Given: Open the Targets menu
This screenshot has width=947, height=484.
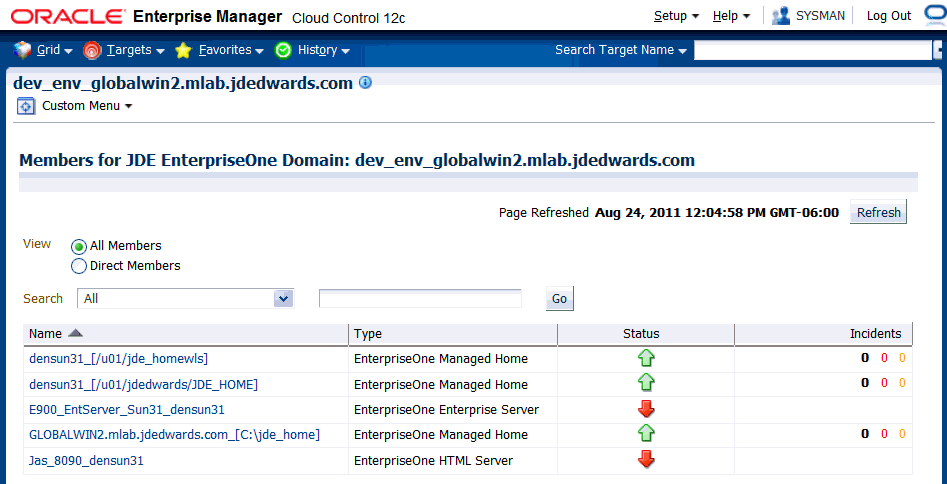Looking at the screenshot, I should (x=135, y=50).
